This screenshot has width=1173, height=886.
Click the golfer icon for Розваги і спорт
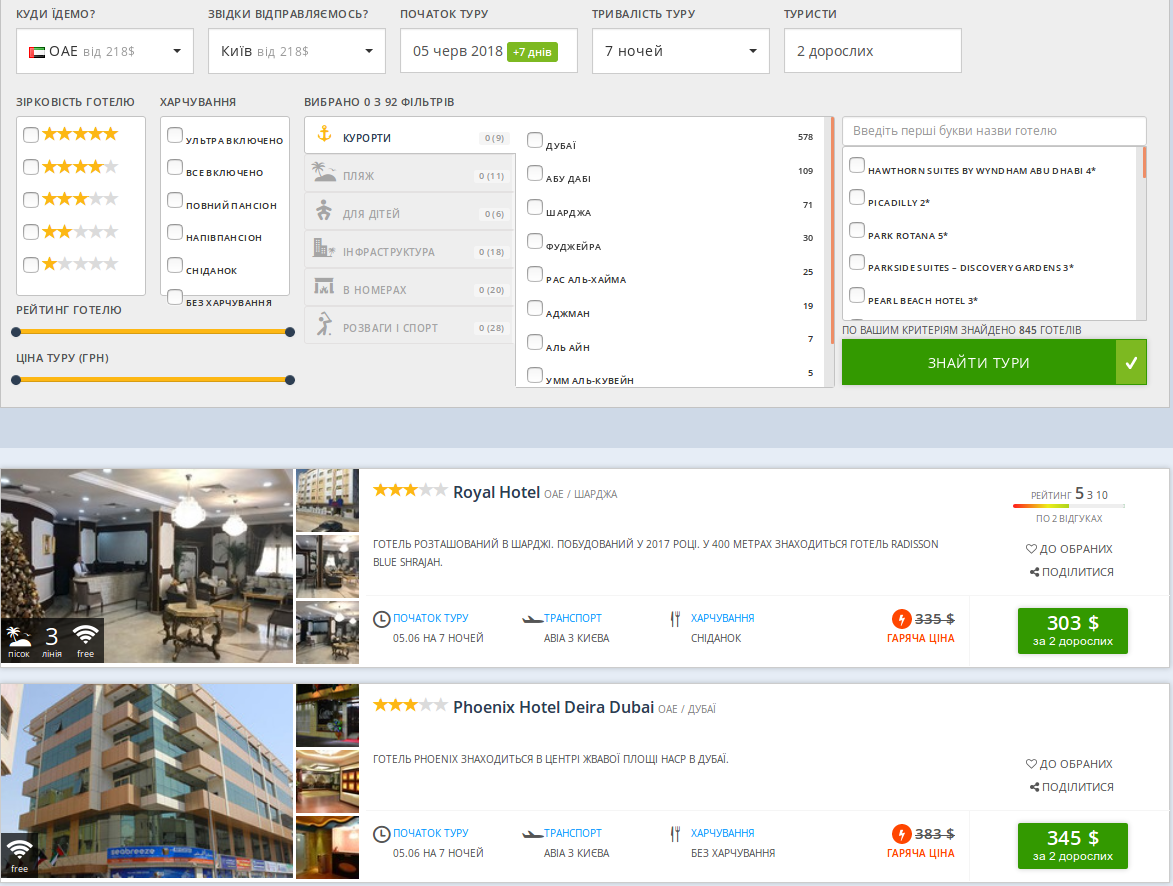323,326
